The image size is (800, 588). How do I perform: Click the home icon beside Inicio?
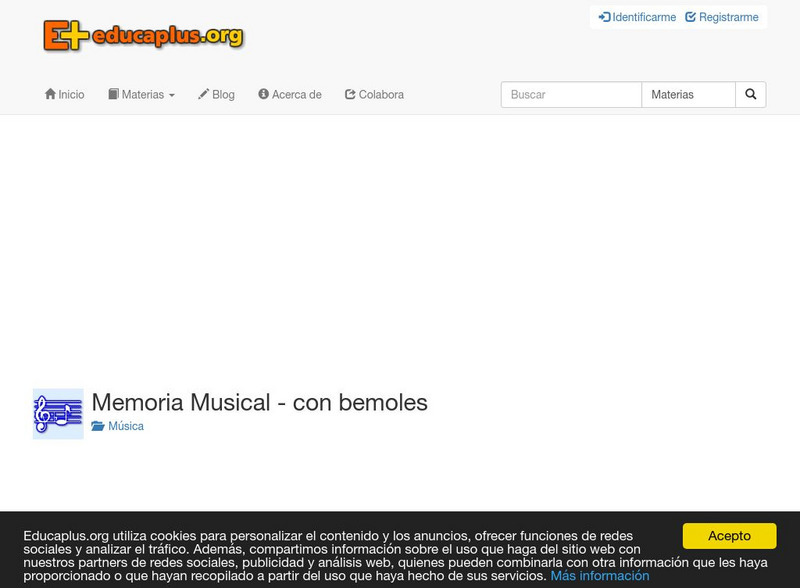tap(49, 94)
